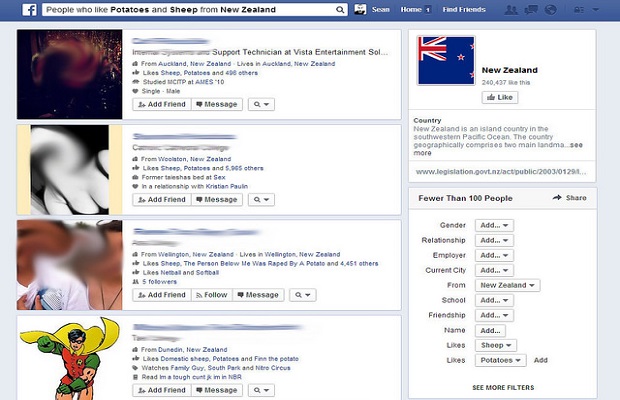The height and width of the screenshot is (400, 620).
Task: Open the '4,451 others' likes link
Action: coord(359,263)
